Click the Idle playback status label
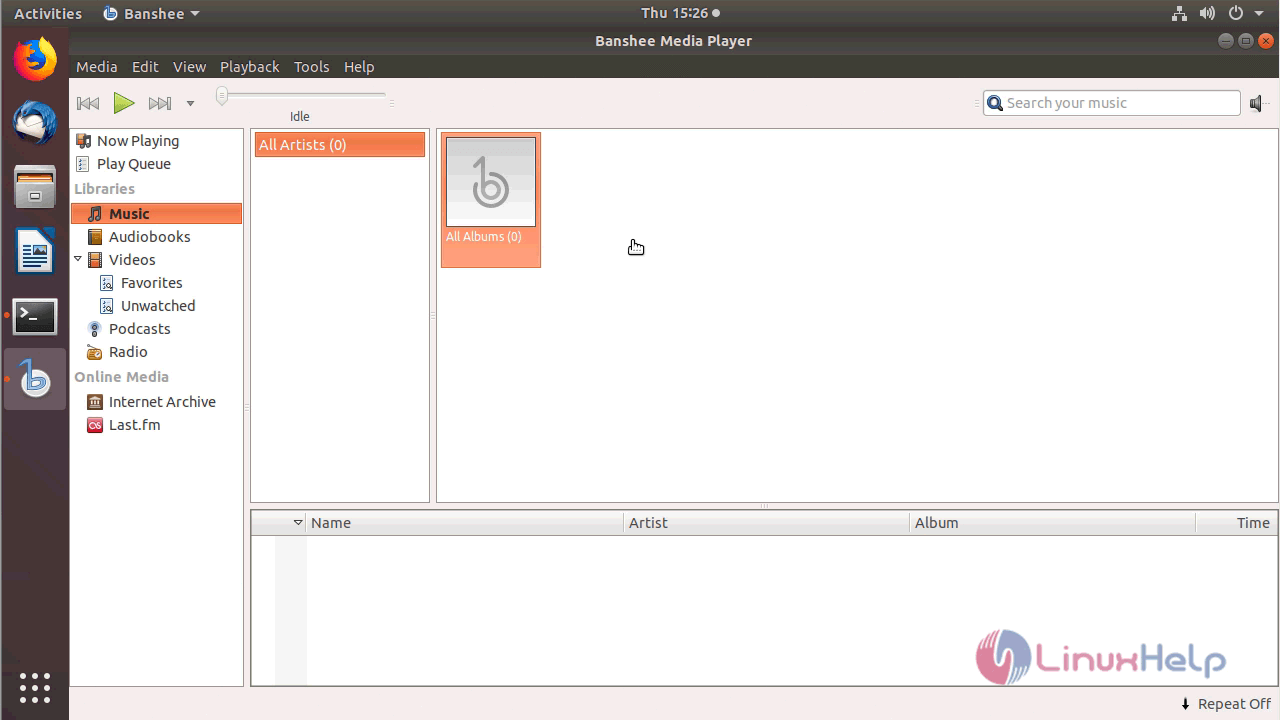This screenshot has height=720, width=1280. (300, 117)
